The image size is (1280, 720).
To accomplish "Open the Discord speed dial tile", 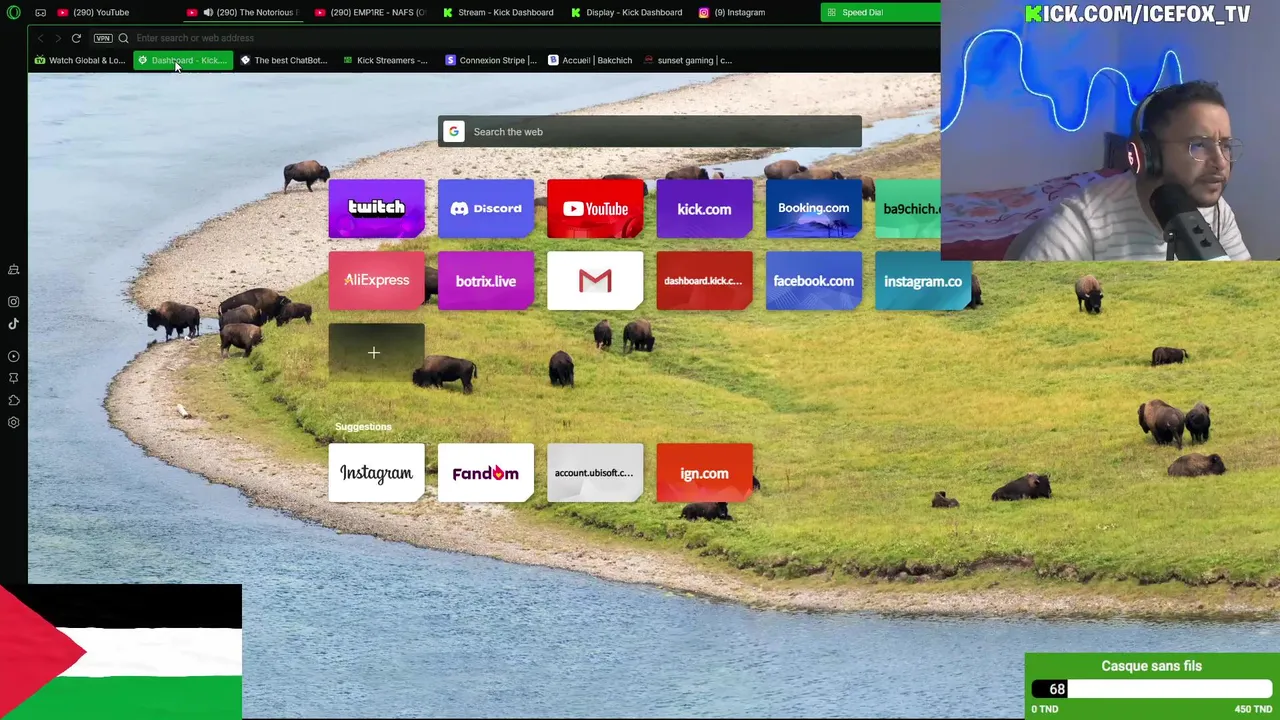I will [486, 209].
